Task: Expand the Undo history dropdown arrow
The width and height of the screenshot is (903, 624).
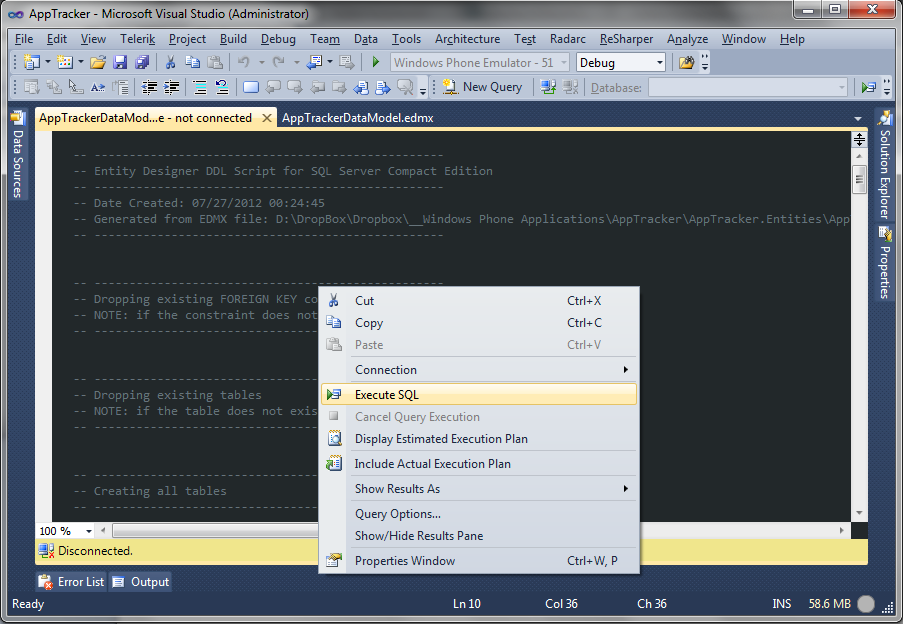Action: coord(261,62)
